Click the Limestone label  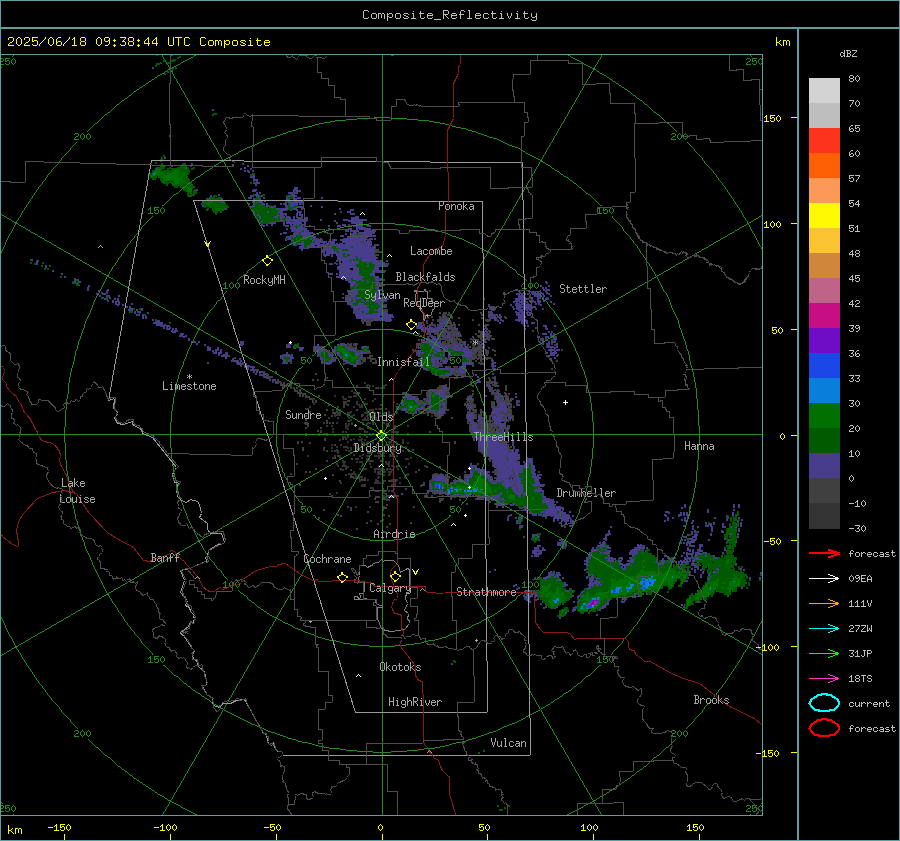click(189, 386)
